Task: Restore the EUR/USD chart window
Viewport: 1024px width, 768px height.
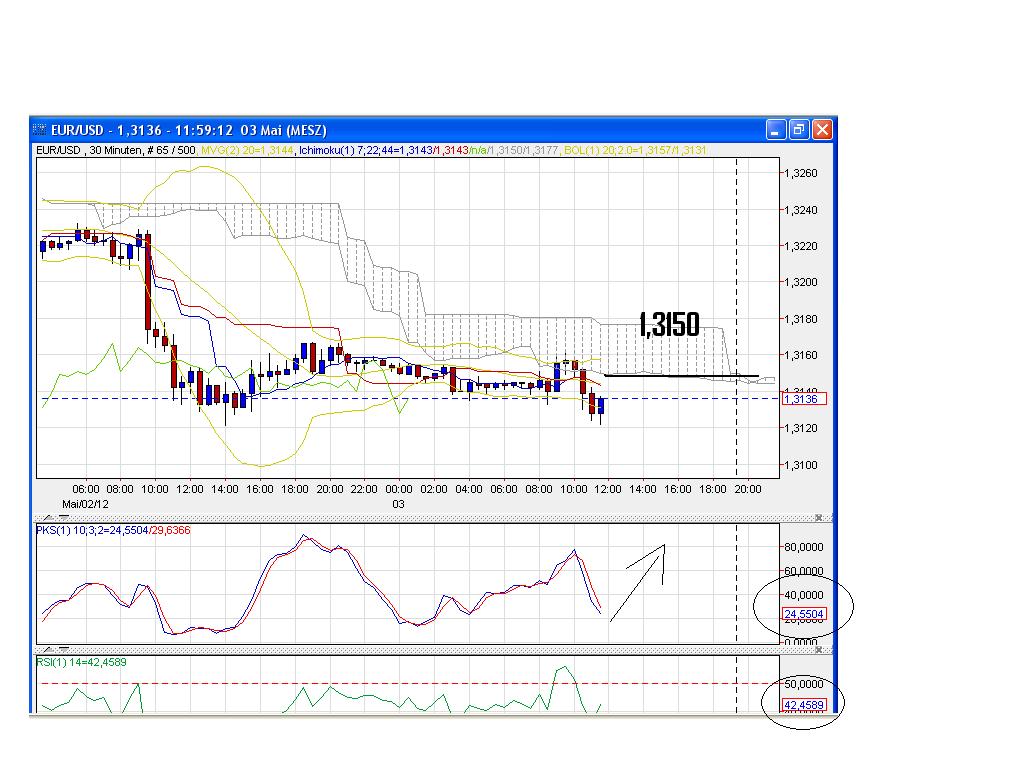Action: point(798,129)
